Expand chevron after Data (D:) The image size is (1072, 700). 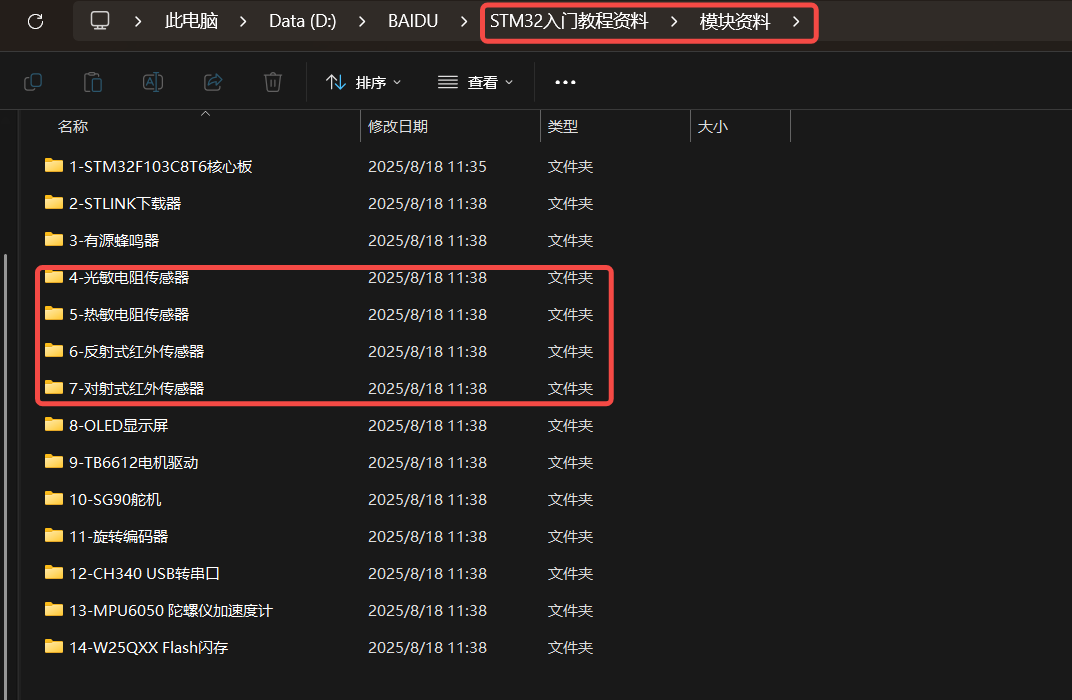(x=362, y=21)
